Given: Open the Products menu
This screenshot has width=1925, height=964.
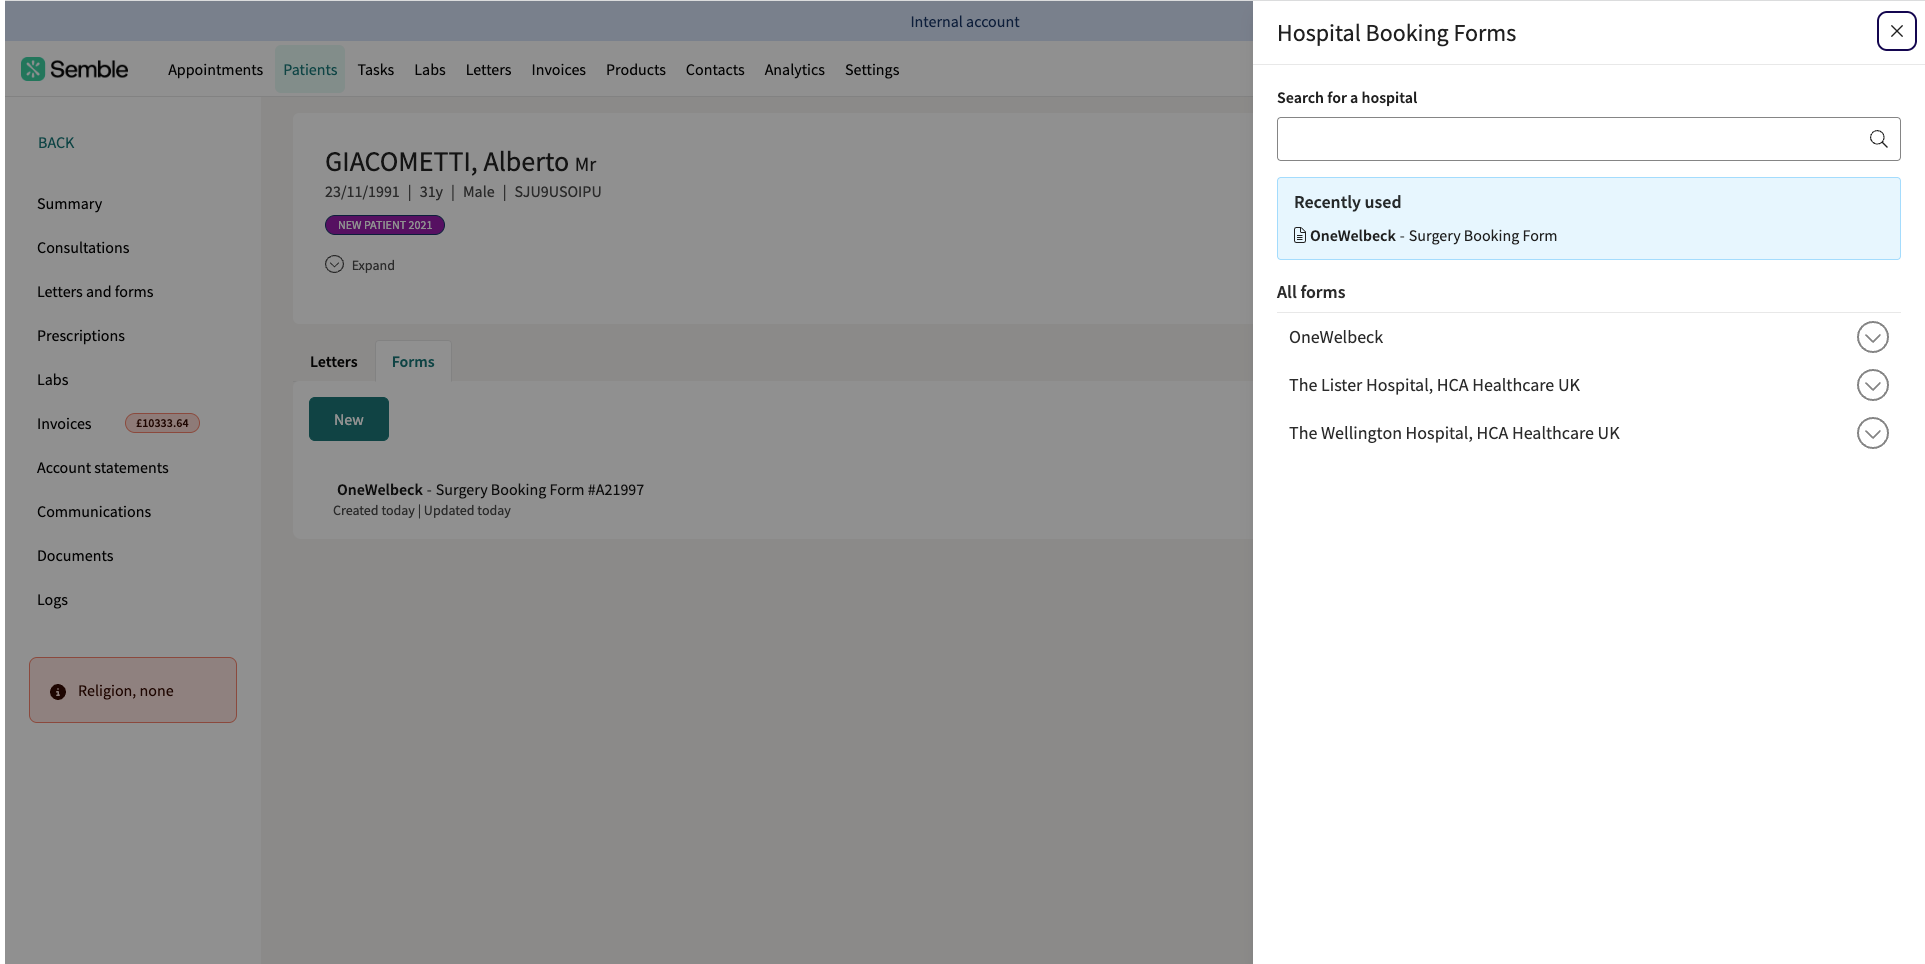Looking at the screenshot, I should click(636, 70).
